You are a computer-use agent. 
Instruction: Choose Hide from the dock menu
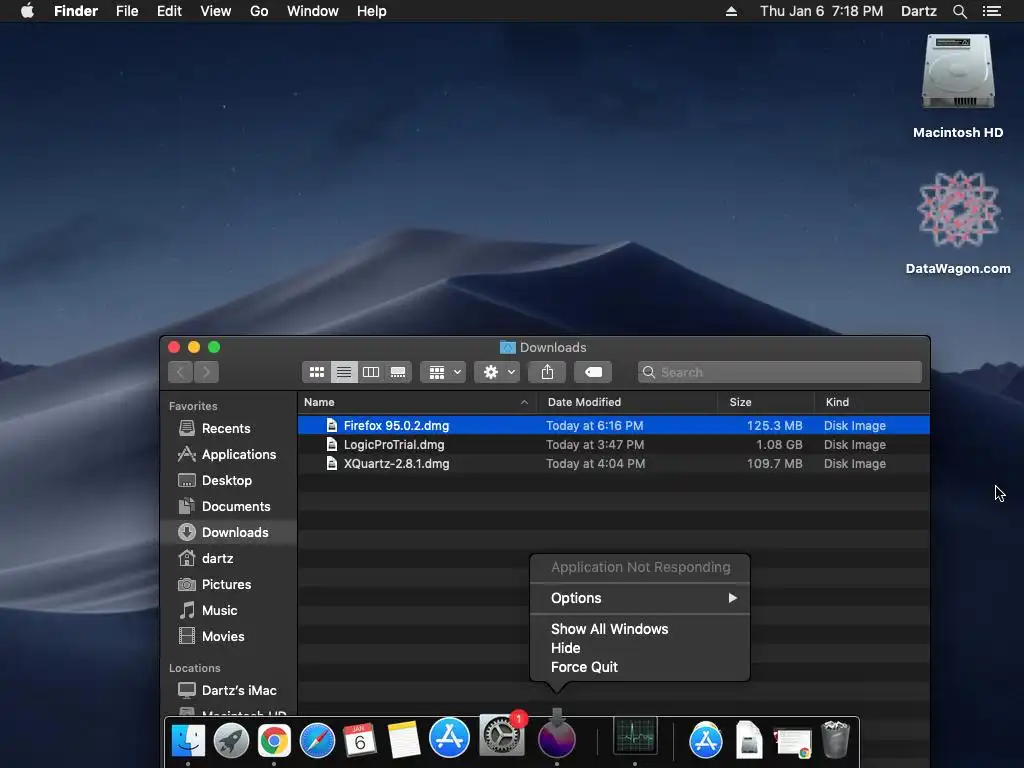coord(640,648)
